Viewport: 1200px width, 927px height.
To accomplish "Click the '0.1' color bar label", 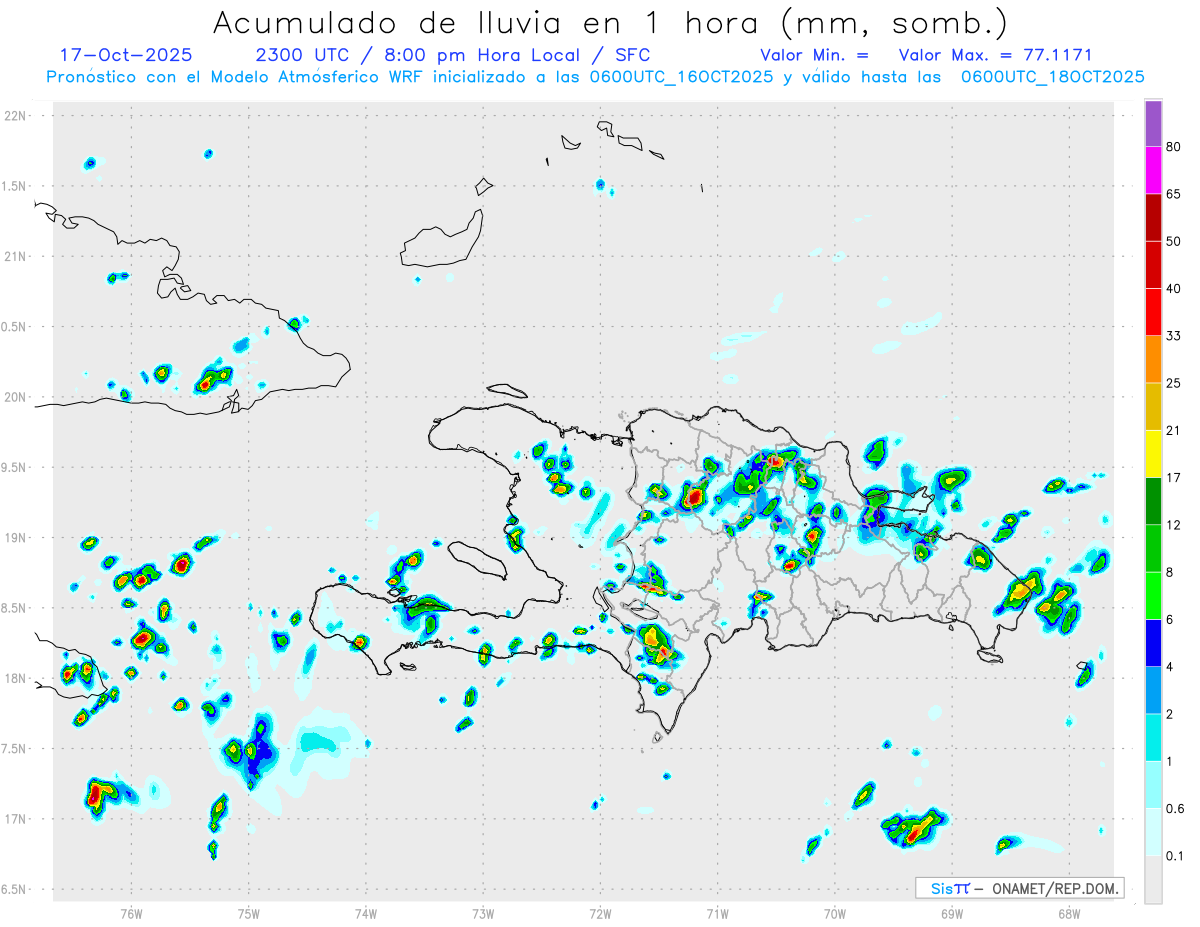I will (1176, 855).
